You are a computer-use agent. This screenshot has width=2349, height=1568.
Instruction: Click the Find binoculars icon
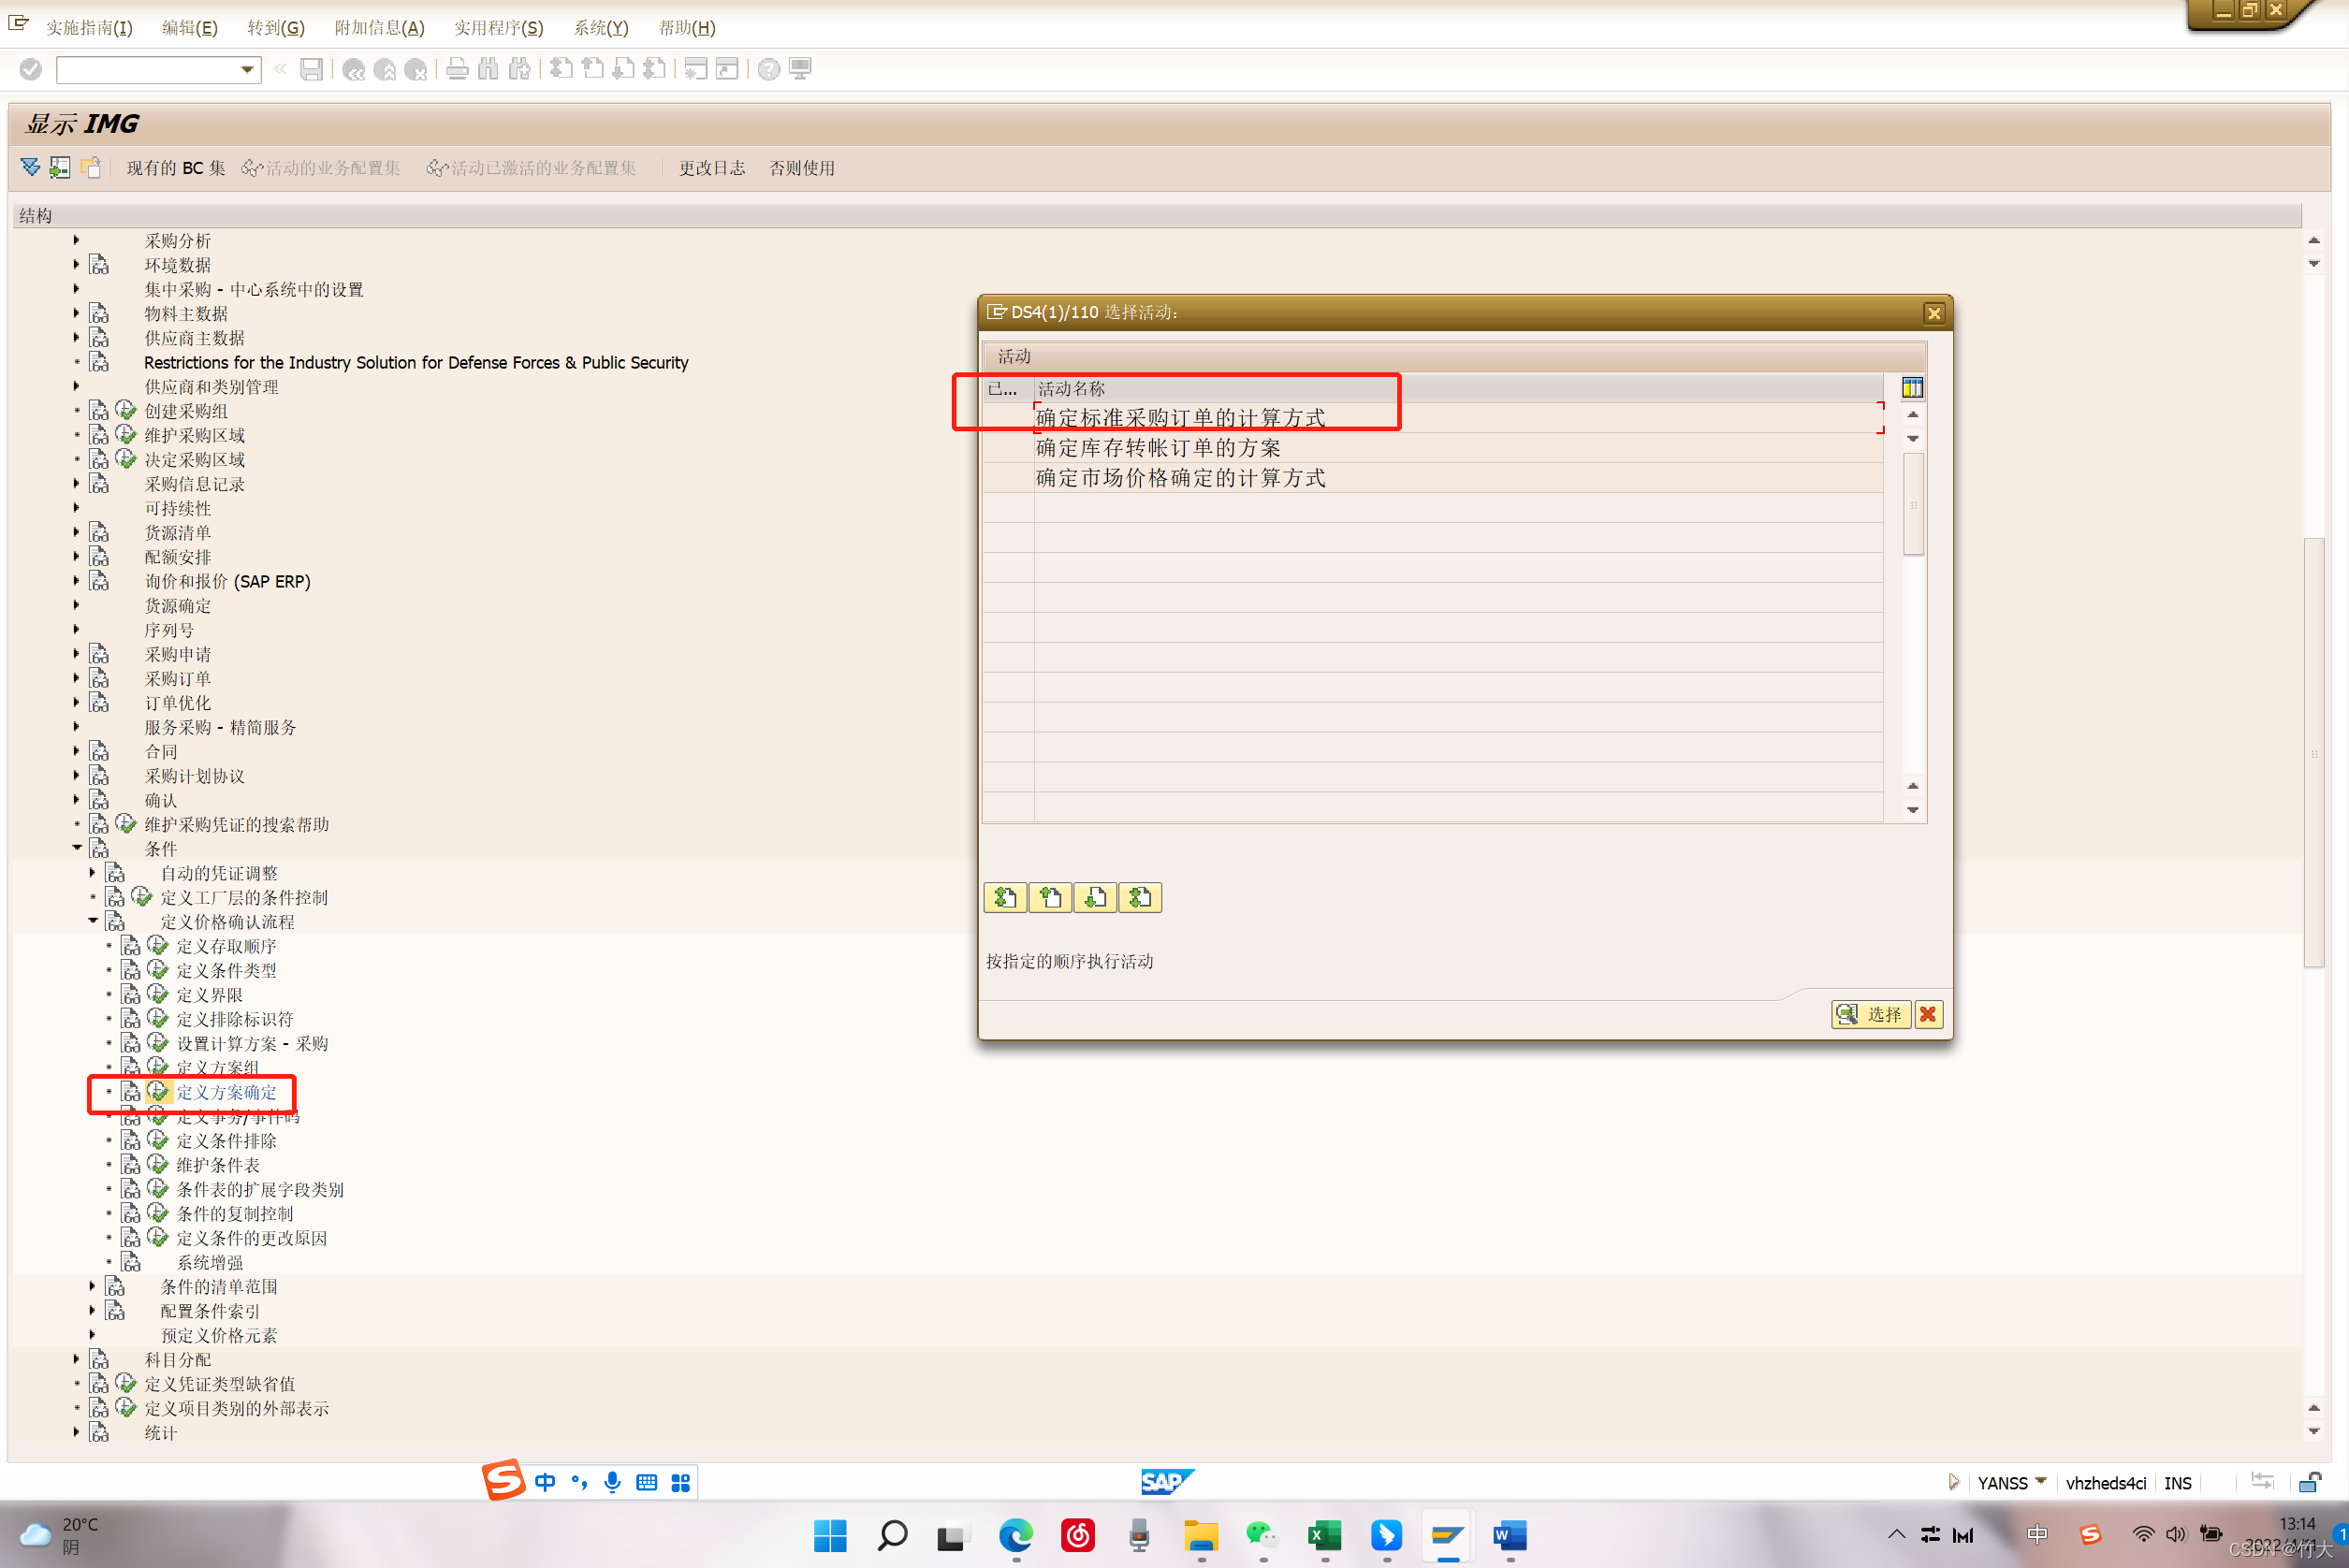(488, 69)
